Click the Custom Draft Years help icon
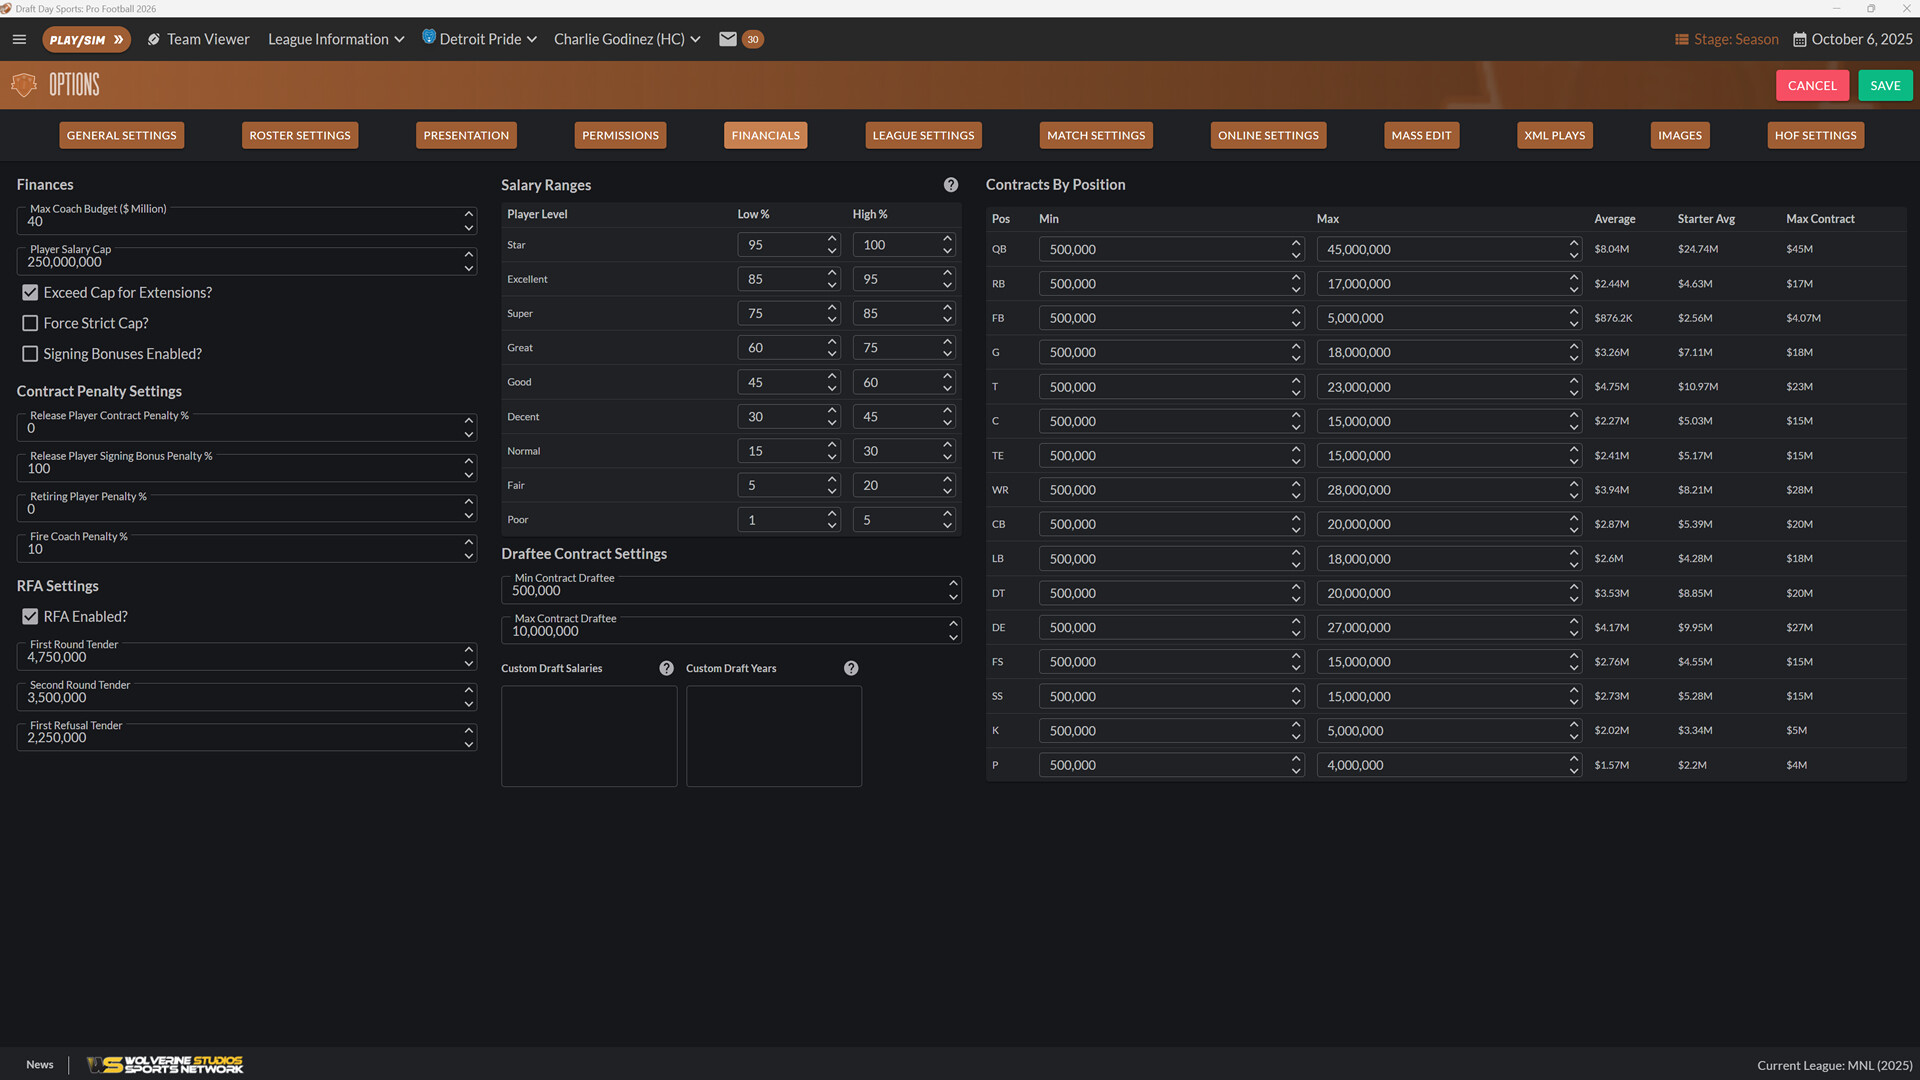 coord(851,668)
